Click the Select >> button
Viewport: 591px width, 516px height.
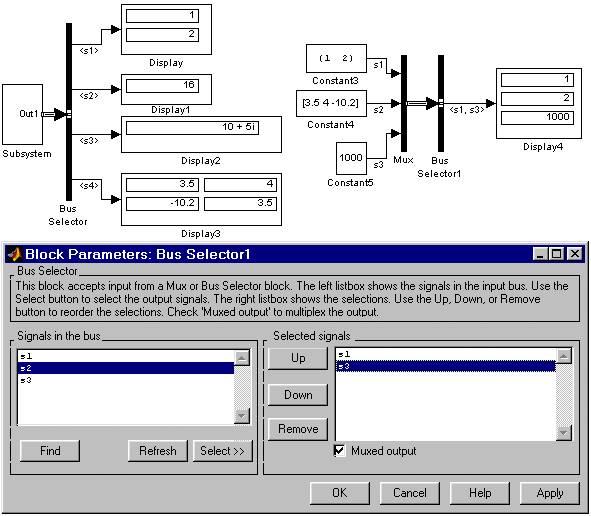point(222,451)
